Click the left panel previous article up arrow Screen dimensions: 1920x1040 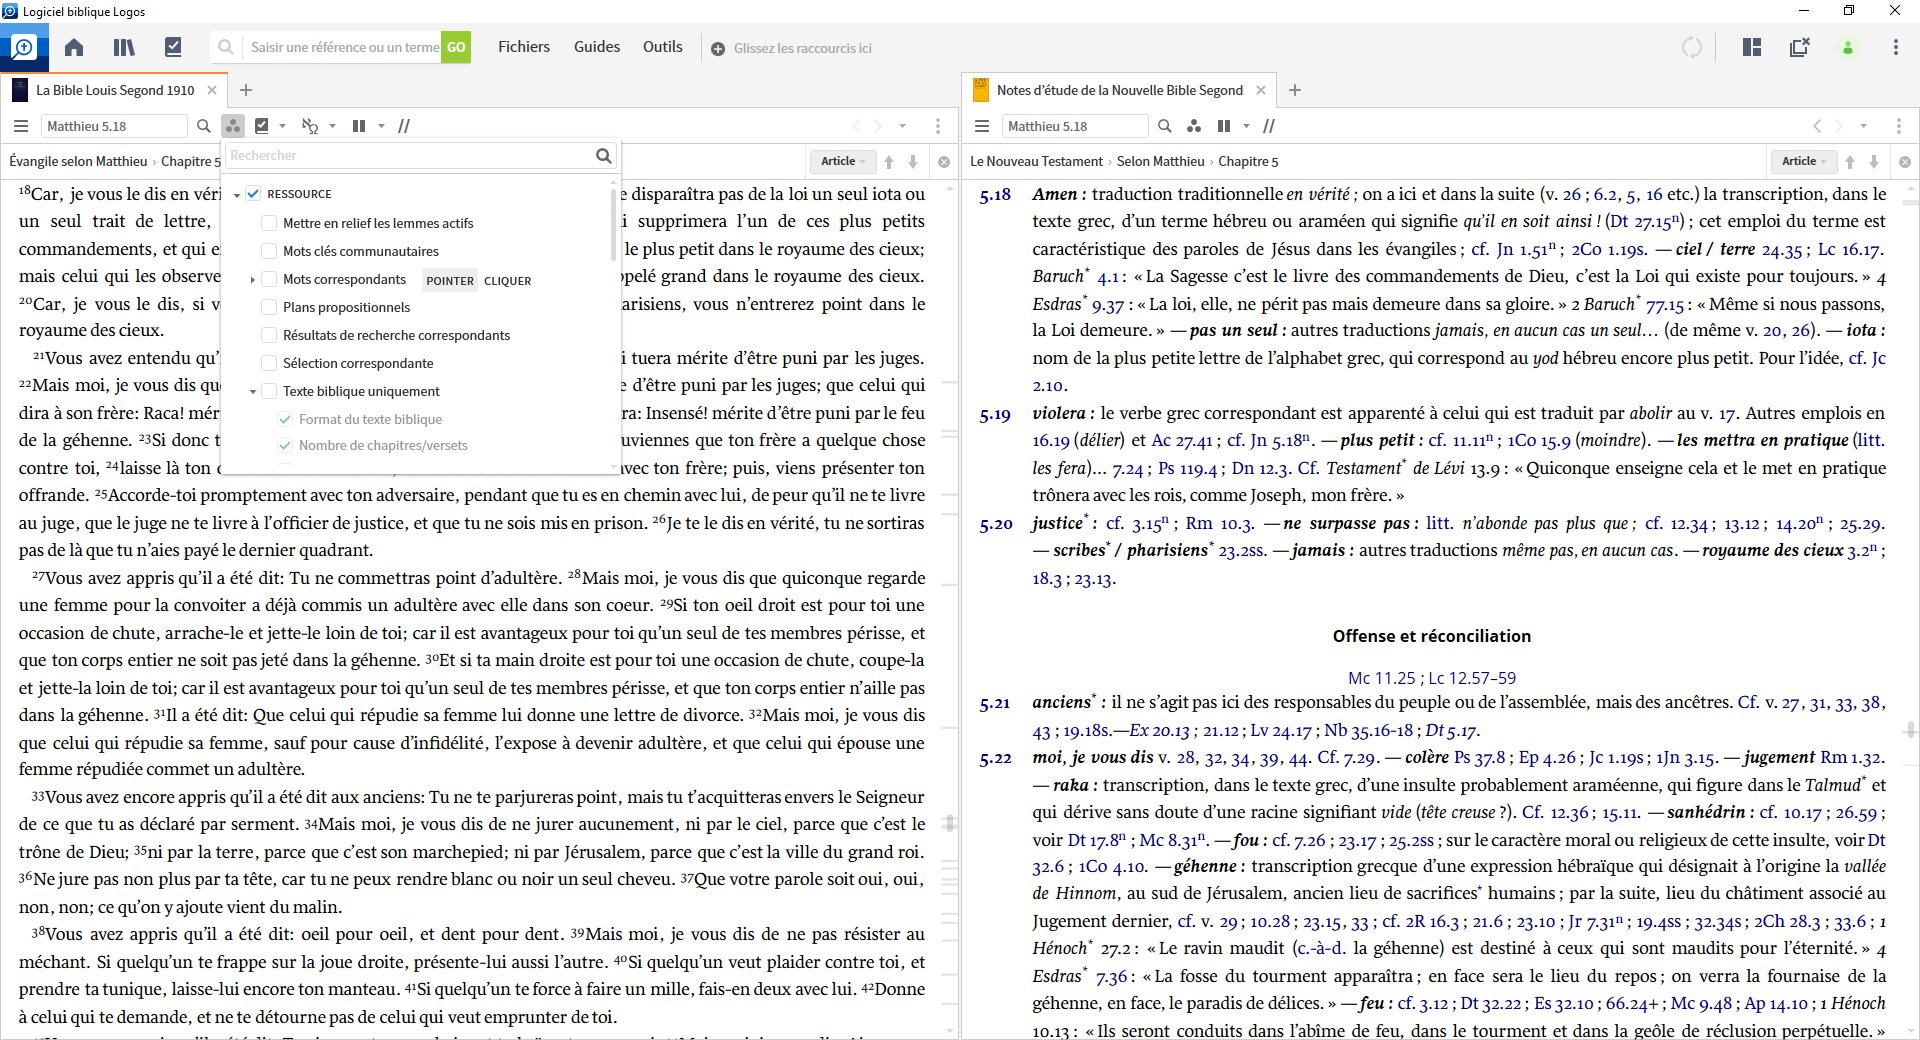click(x=889, y=161)
